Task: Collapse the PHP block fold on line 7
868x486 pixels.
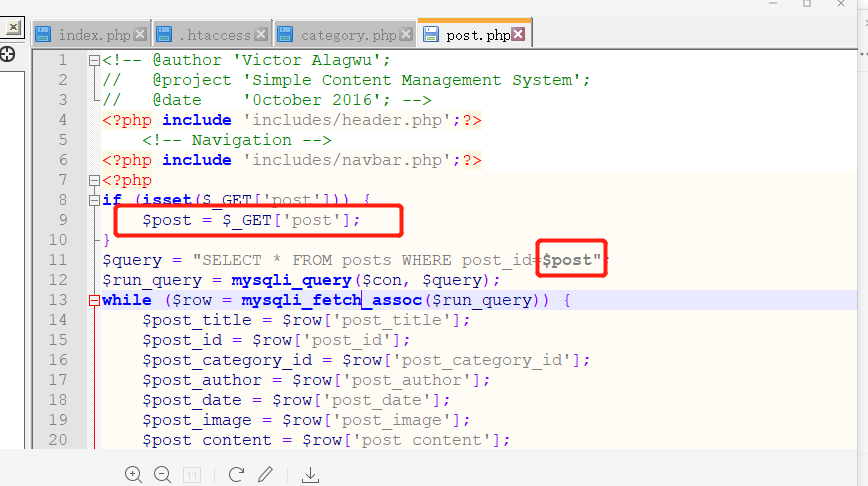Action: [x=94, y=180]
